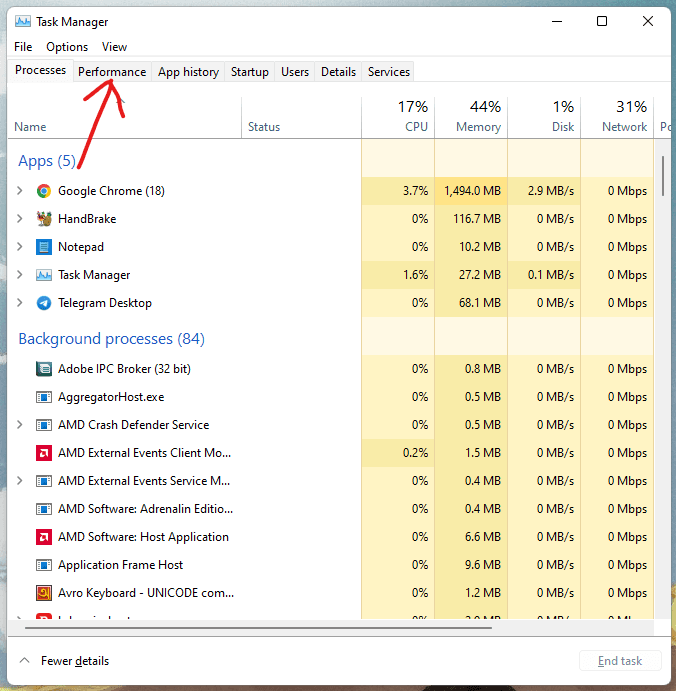The width and height of the screenshot is (676, 691).
Task: Click the AMD Software Host Application icon
Action: (x=44, y=537)
